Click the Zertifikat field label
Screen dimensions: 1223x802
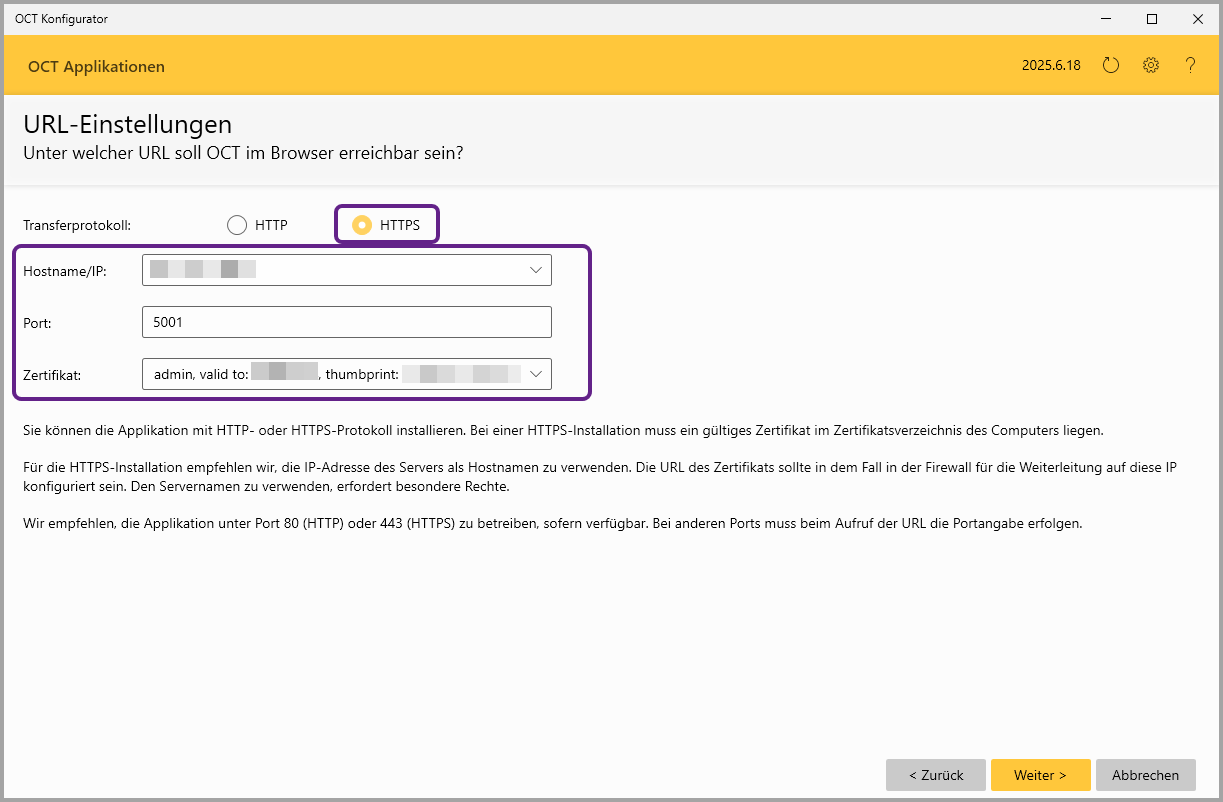(x=52, y=374)
